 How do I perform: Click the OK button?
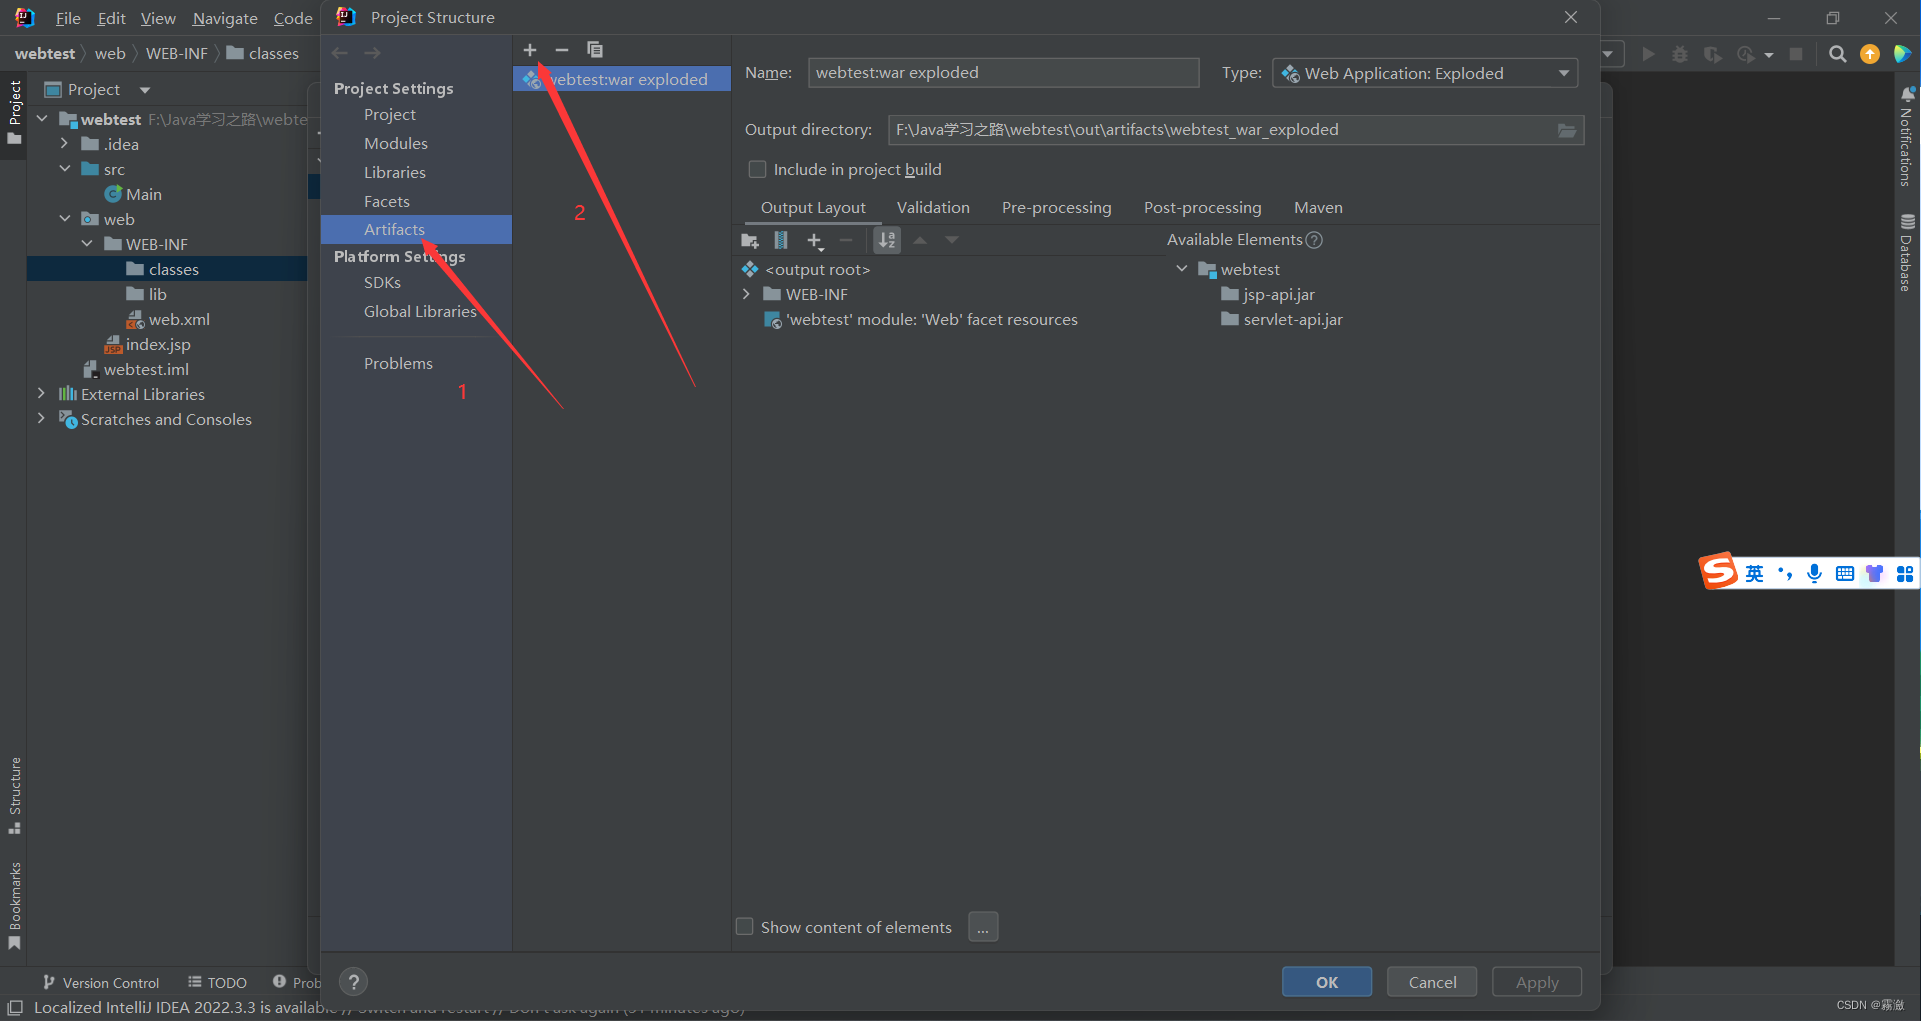click(1327, 982)
